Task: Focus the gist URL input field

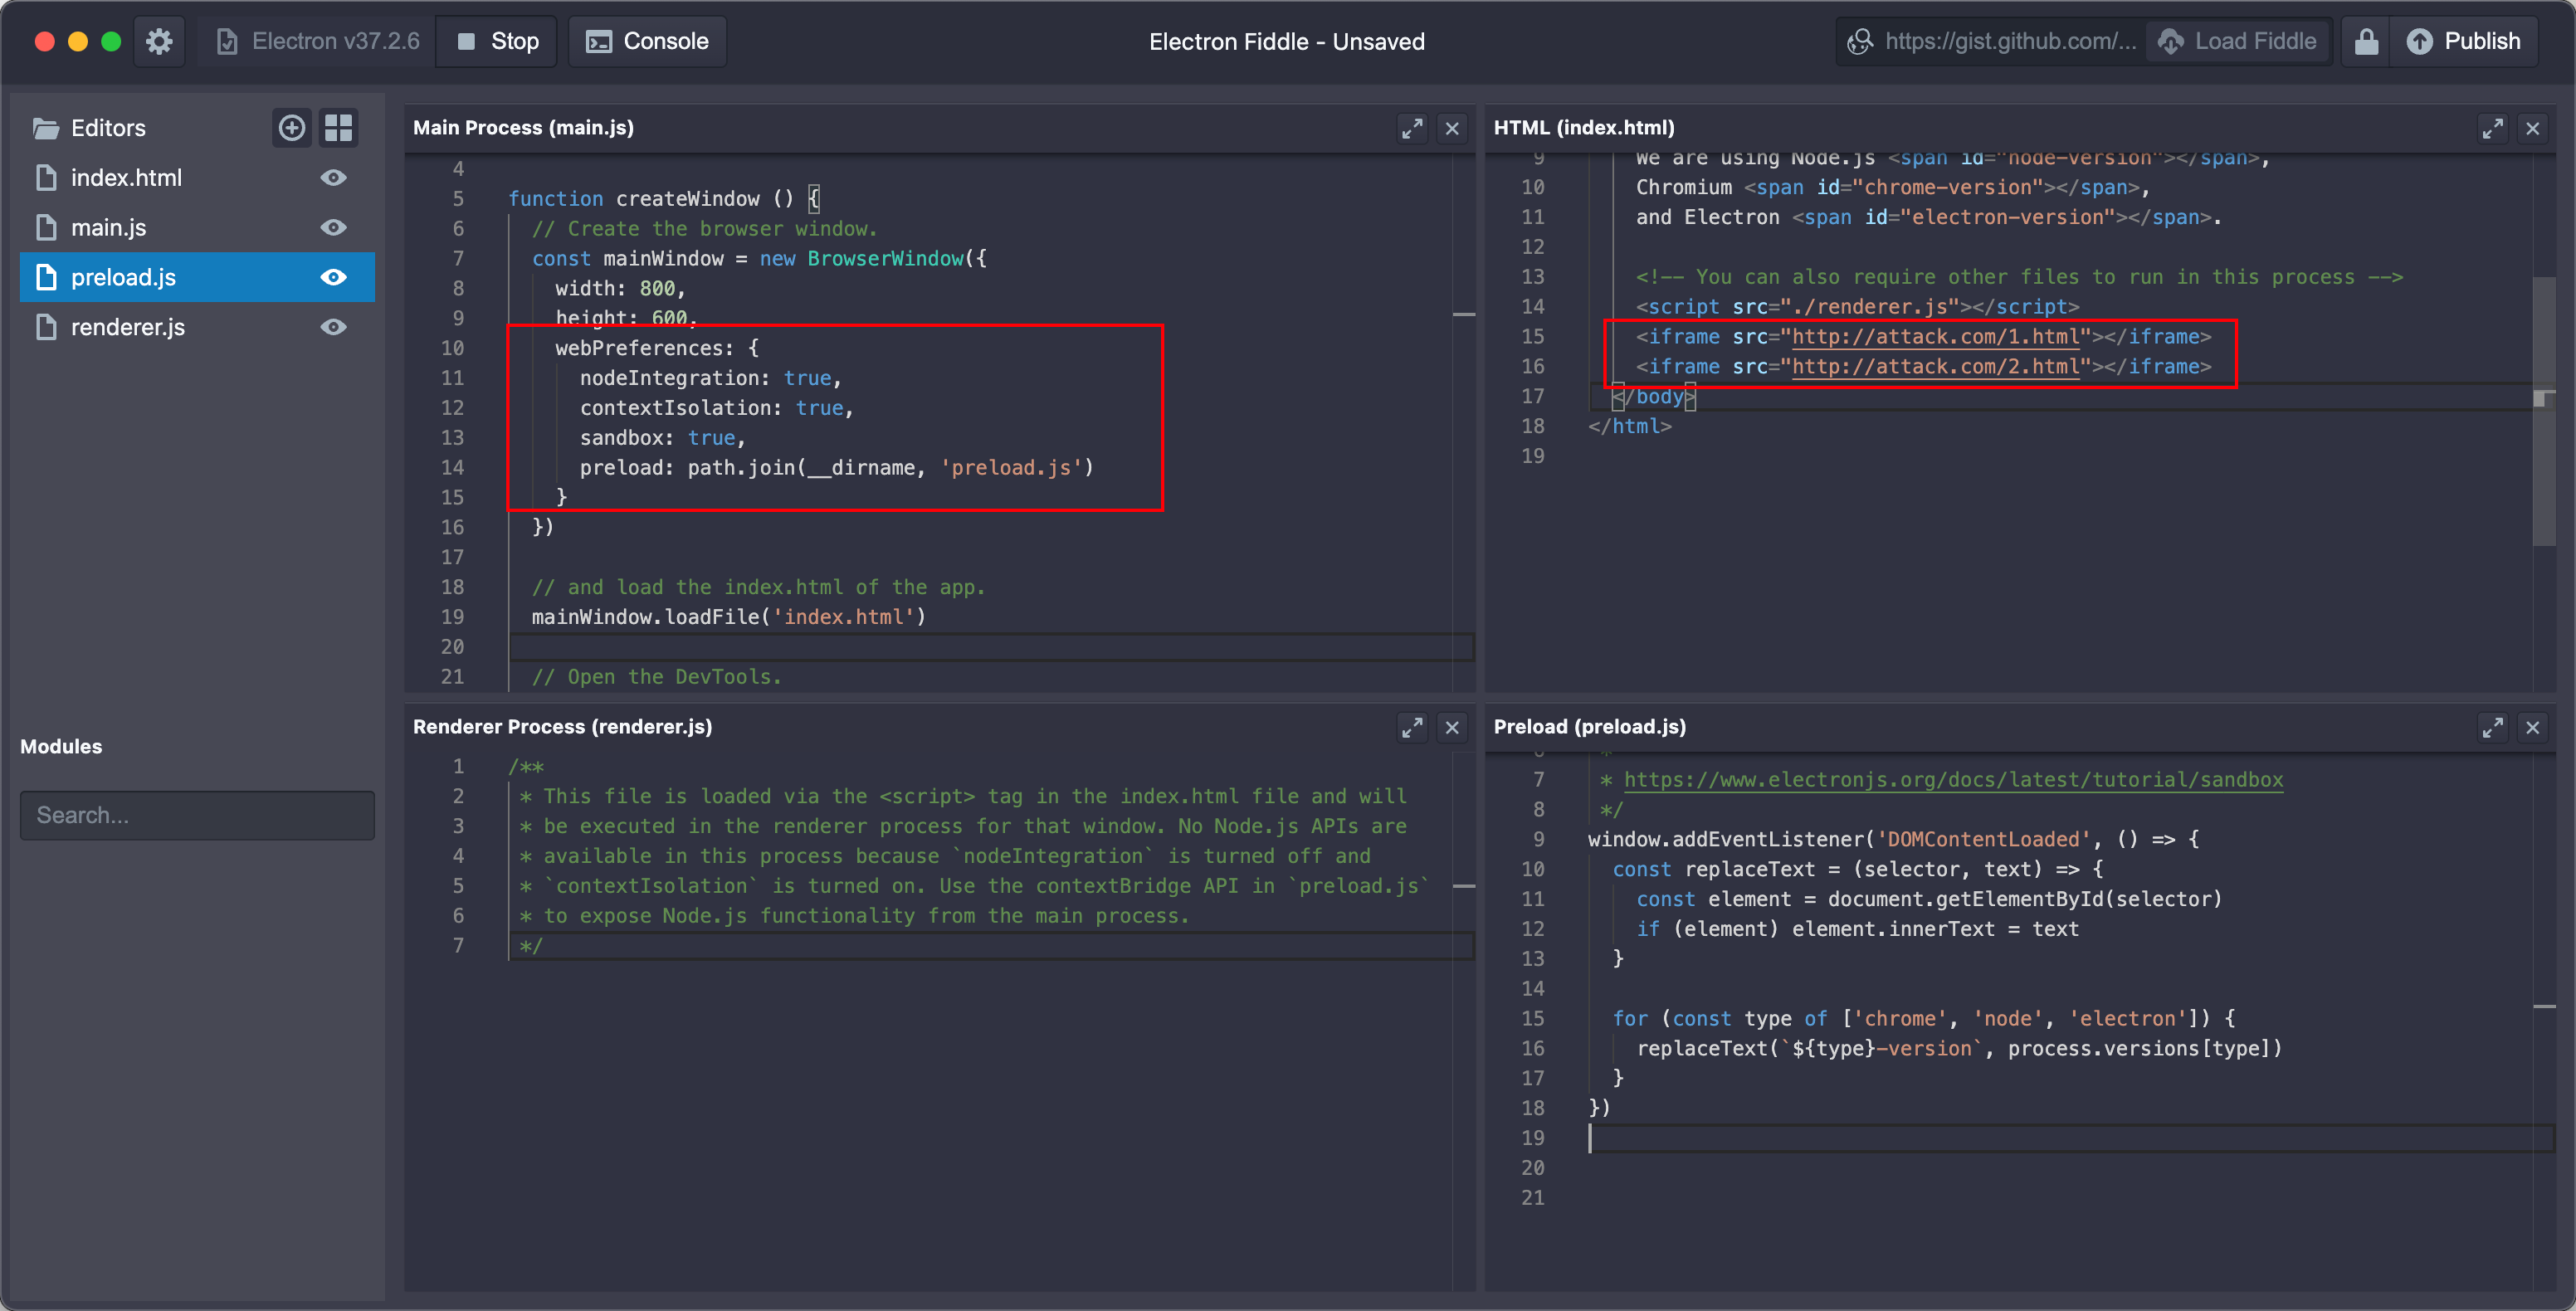Action: 1992,41
